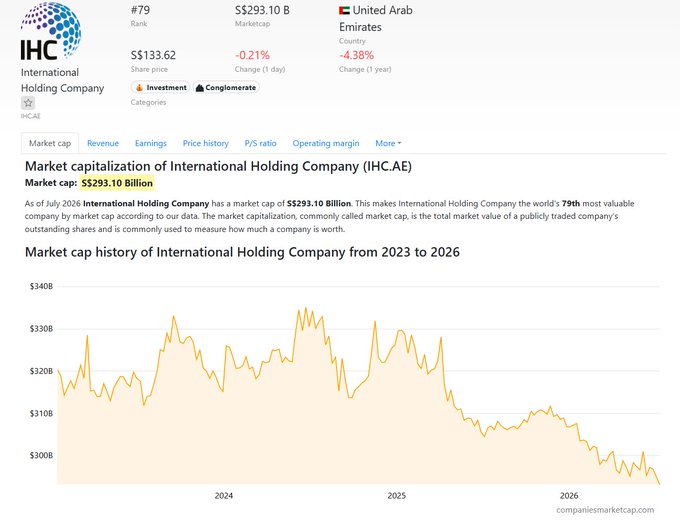Click the United Arab Emirates country link
Screen dimensions: 680x521
point(376,19)
